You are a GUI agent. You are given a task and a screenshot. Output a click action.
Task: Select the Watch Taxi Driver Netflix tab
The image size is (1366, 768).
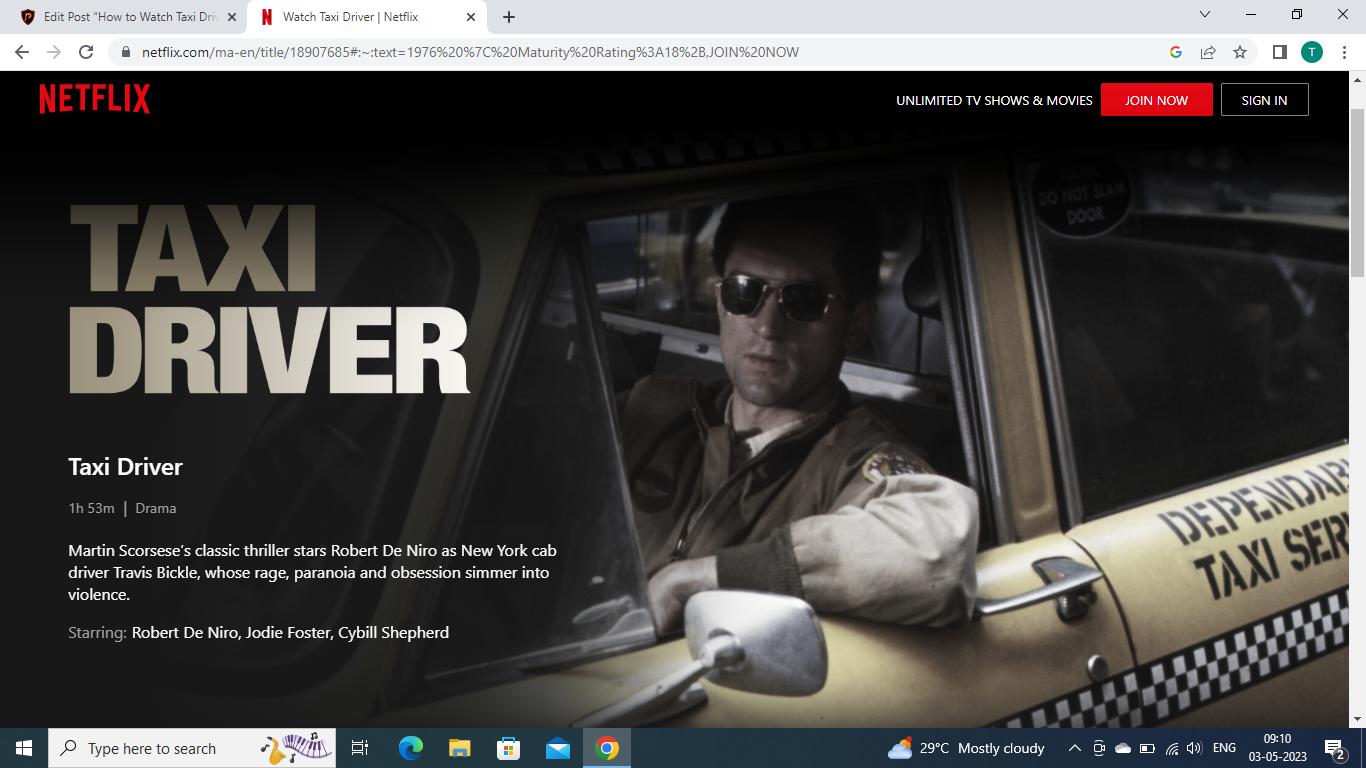point(367,17)
